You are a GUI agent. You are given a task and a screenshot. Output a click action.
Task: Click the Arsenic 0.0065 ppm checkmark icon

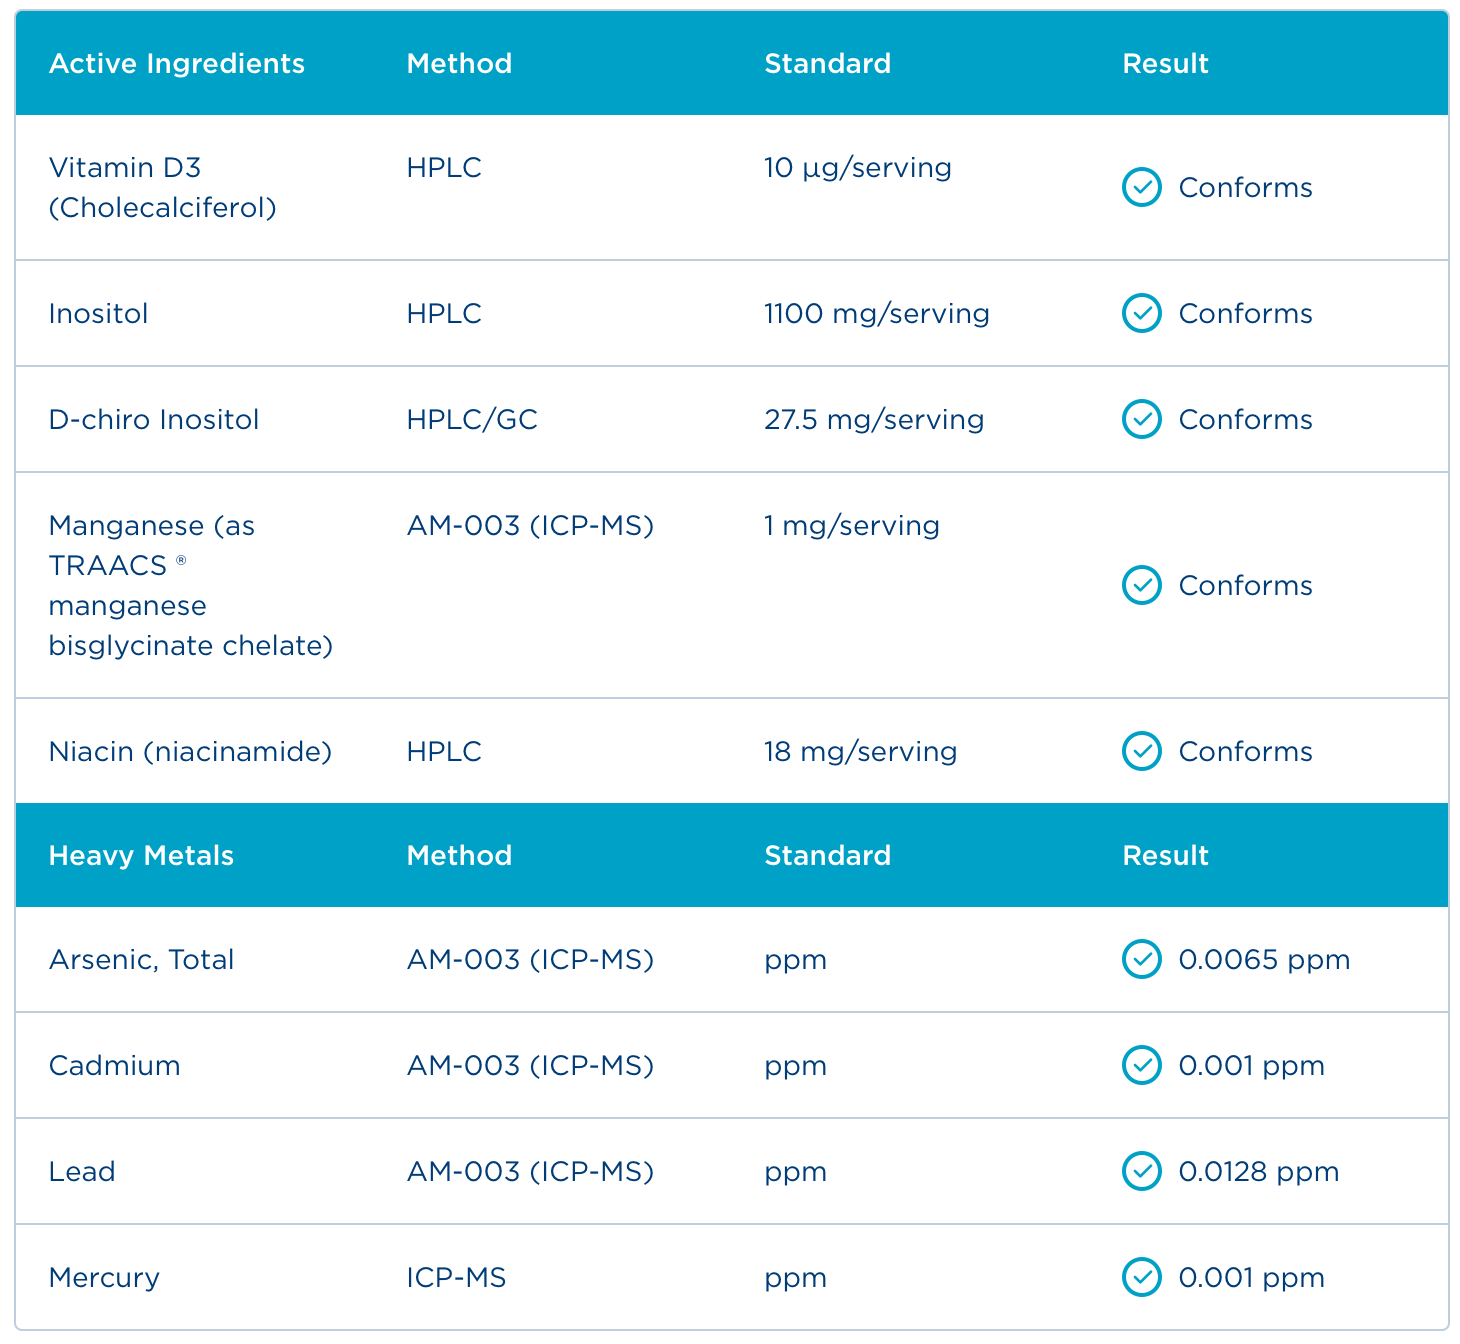click(x=1141, y=959)
